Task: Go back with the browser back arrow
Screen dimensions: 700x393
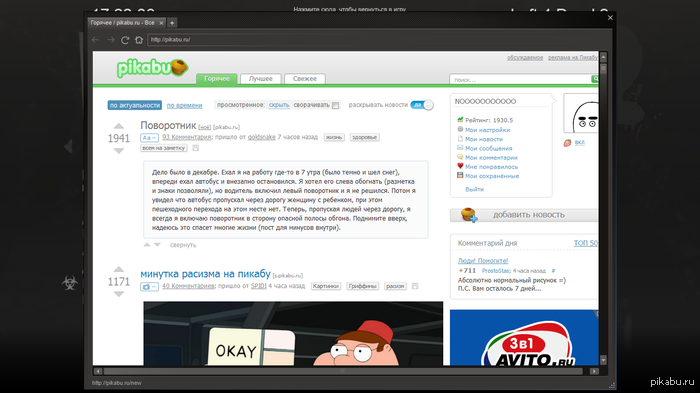Action: pos(96,40)
